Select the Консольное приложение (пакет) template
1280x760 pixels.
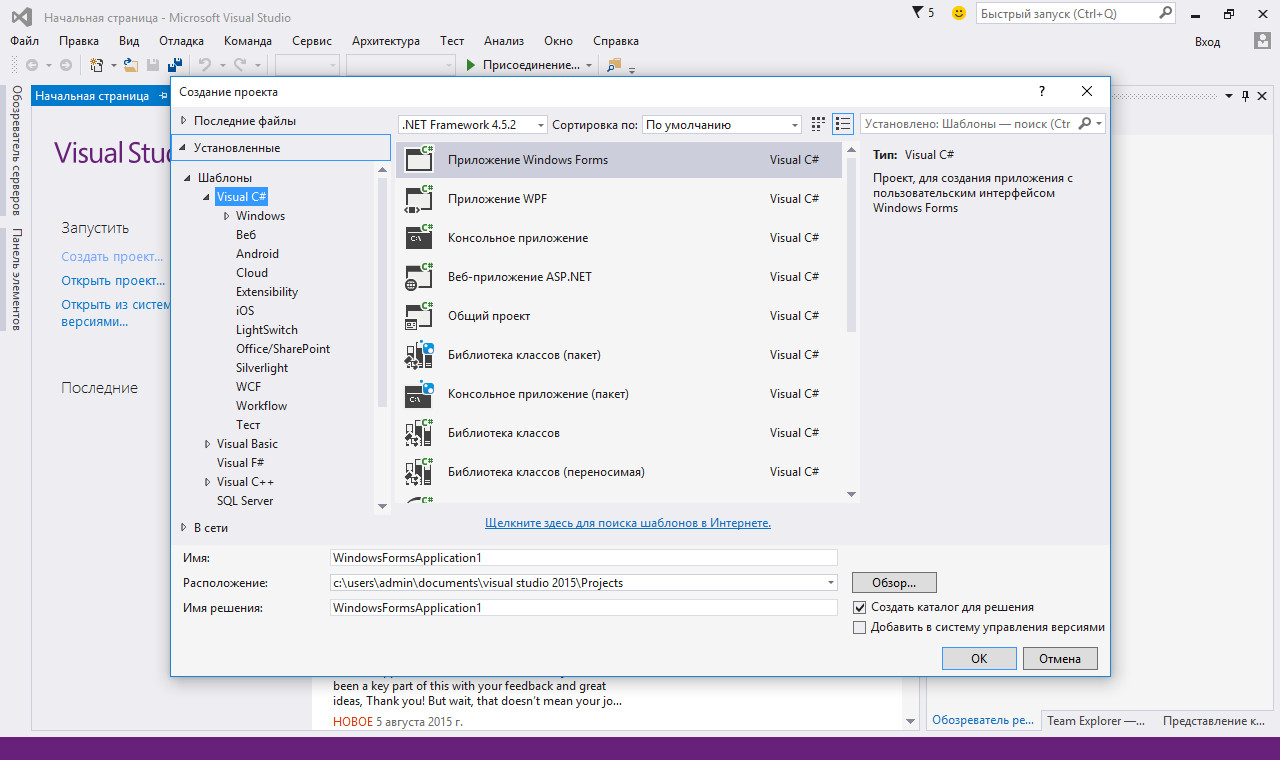tap(618, 394)
